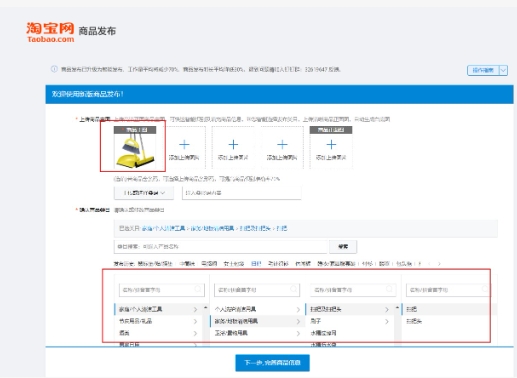The image size is (517, 378).
Task: Expand the arrow next to the 操作指南 button
Action: click(x=503, y=70)
